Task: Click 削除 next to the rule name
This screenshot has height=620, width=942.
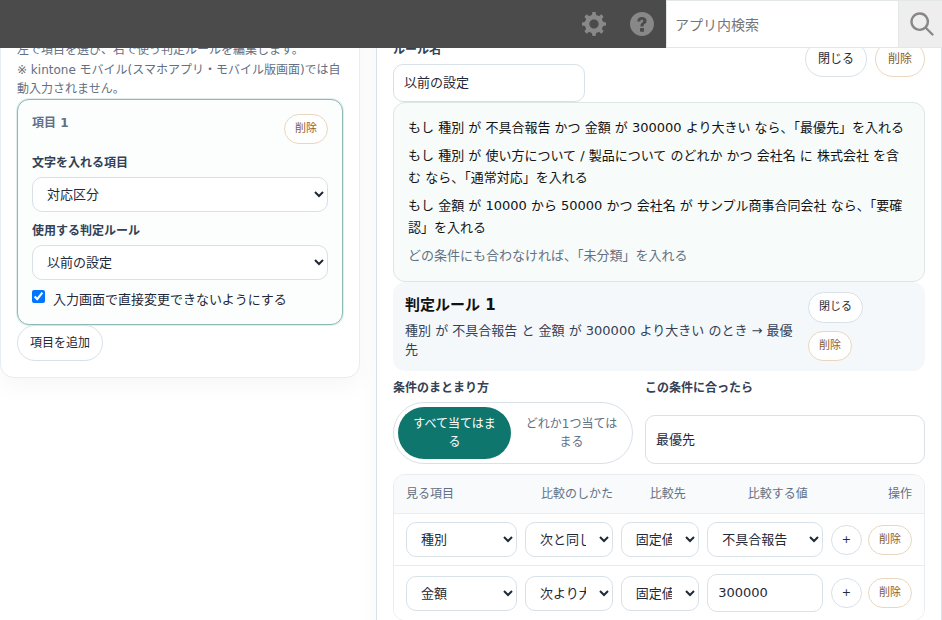Action: 899,59
